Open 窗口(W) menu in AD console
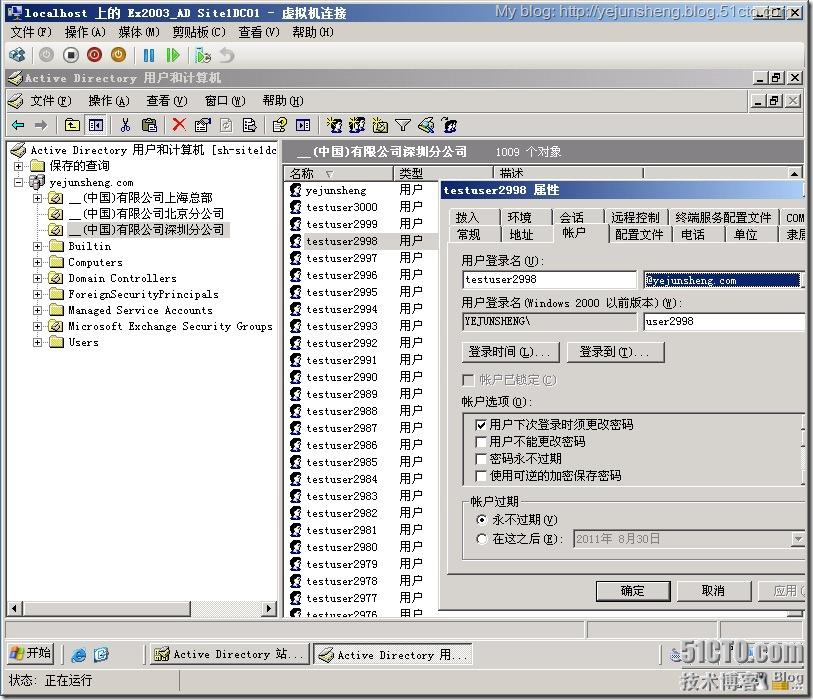 (225, 101)
